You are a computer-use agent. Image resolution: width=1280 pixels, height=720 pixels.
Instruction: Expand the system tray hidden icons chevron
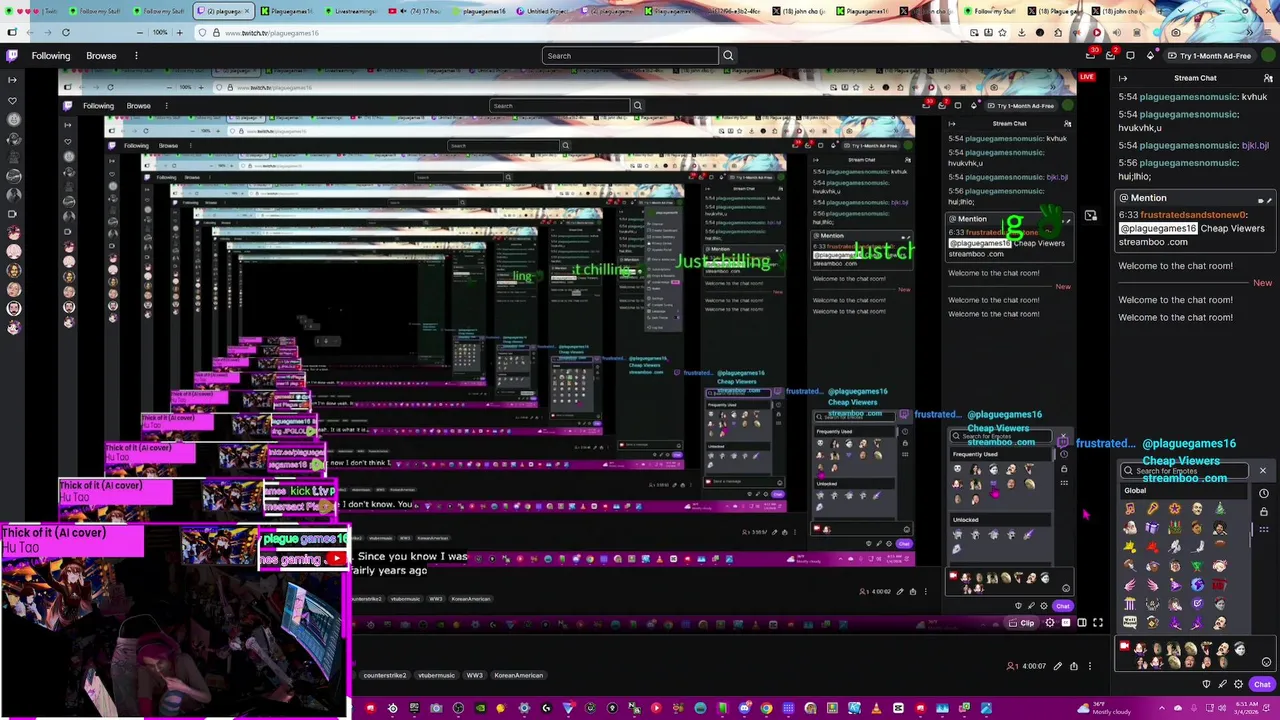1161,708
